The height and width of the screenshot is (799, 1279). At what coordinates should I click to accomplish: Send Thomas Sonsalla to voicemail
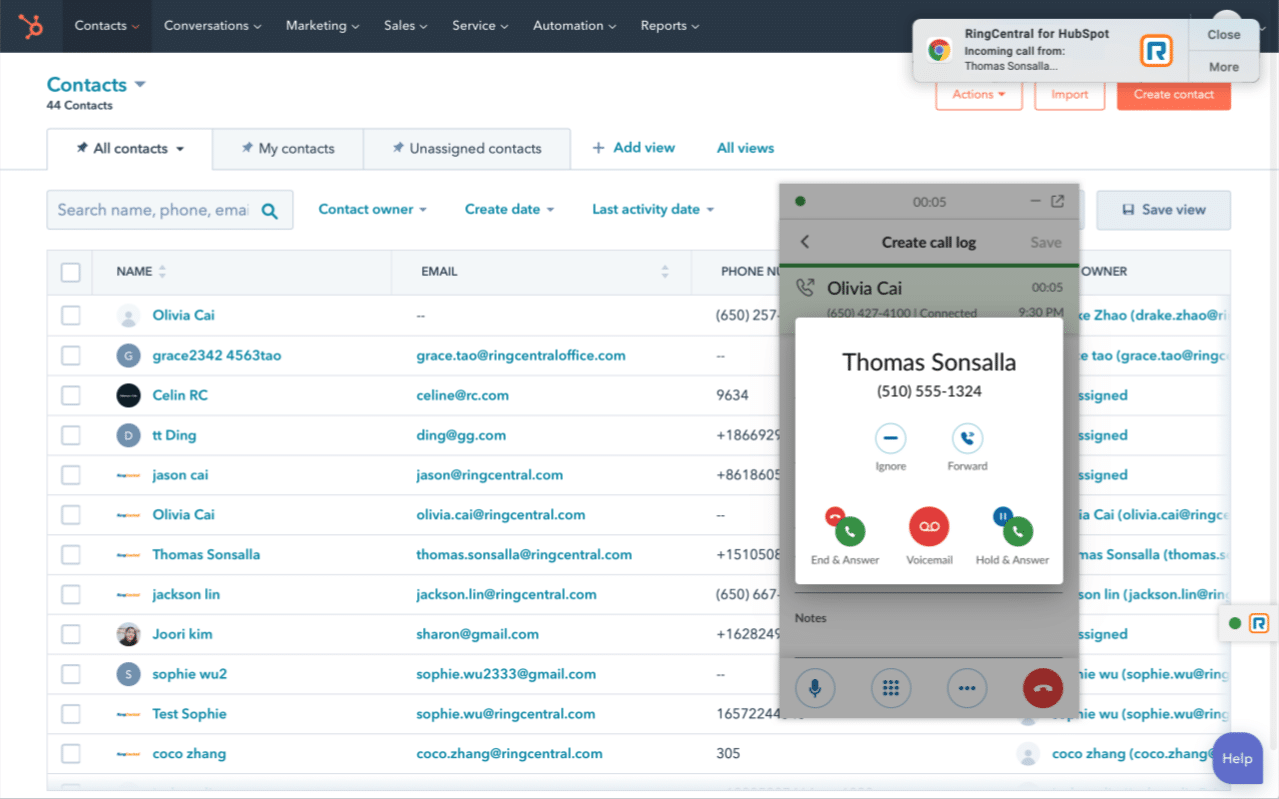point(928,527)
